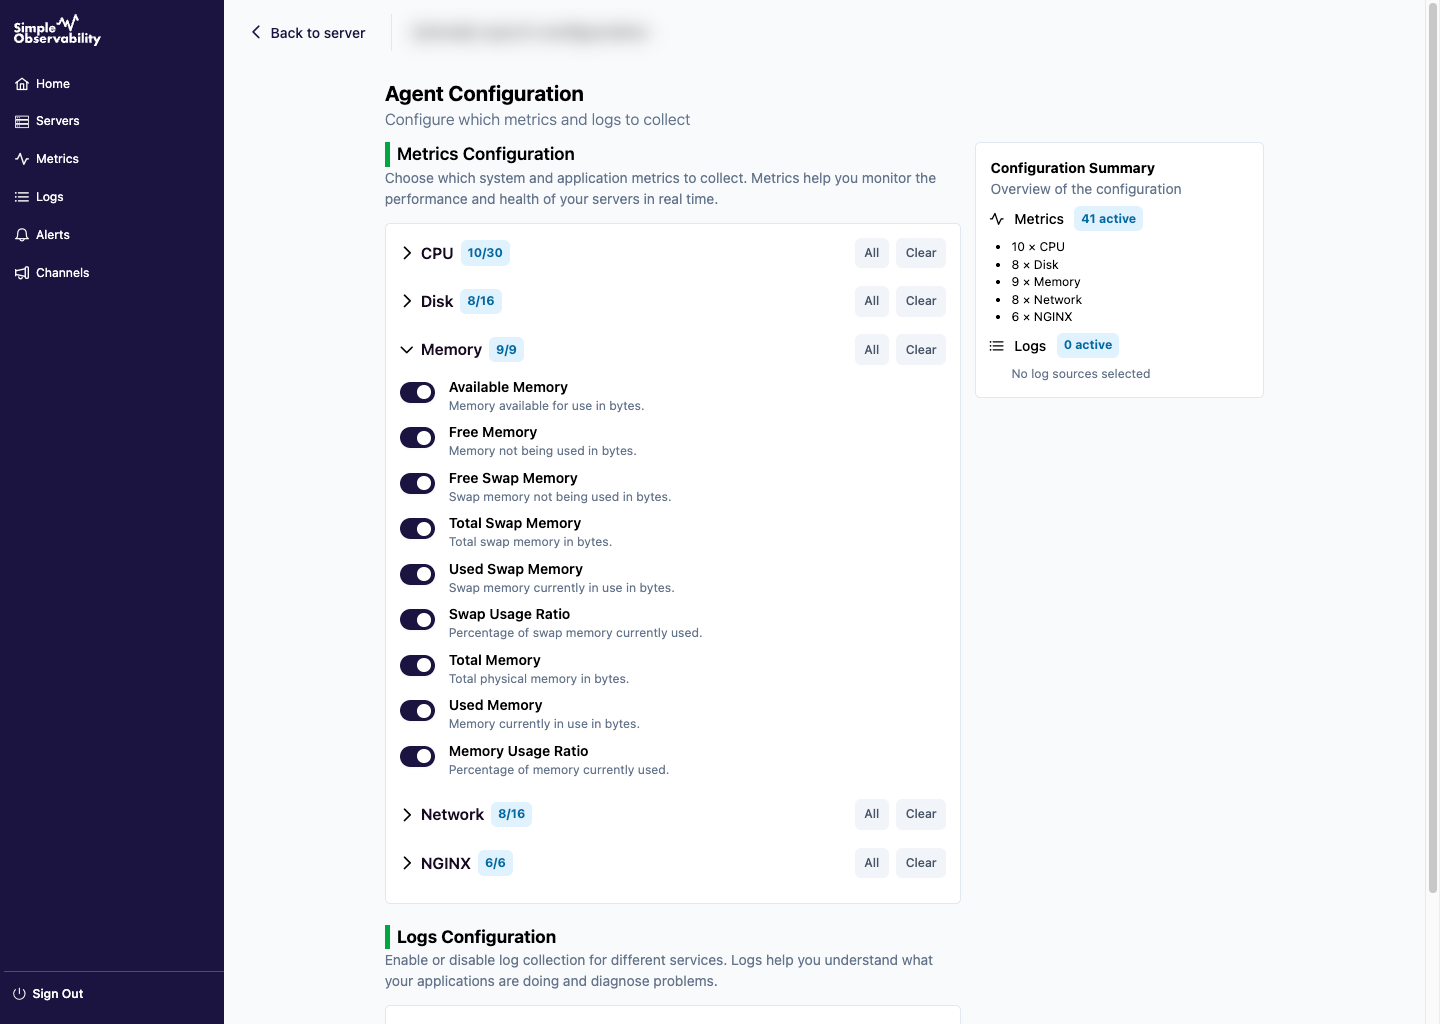
Task: Toggle the Memory Usage Ratio switch
Action: coord(417,756)
